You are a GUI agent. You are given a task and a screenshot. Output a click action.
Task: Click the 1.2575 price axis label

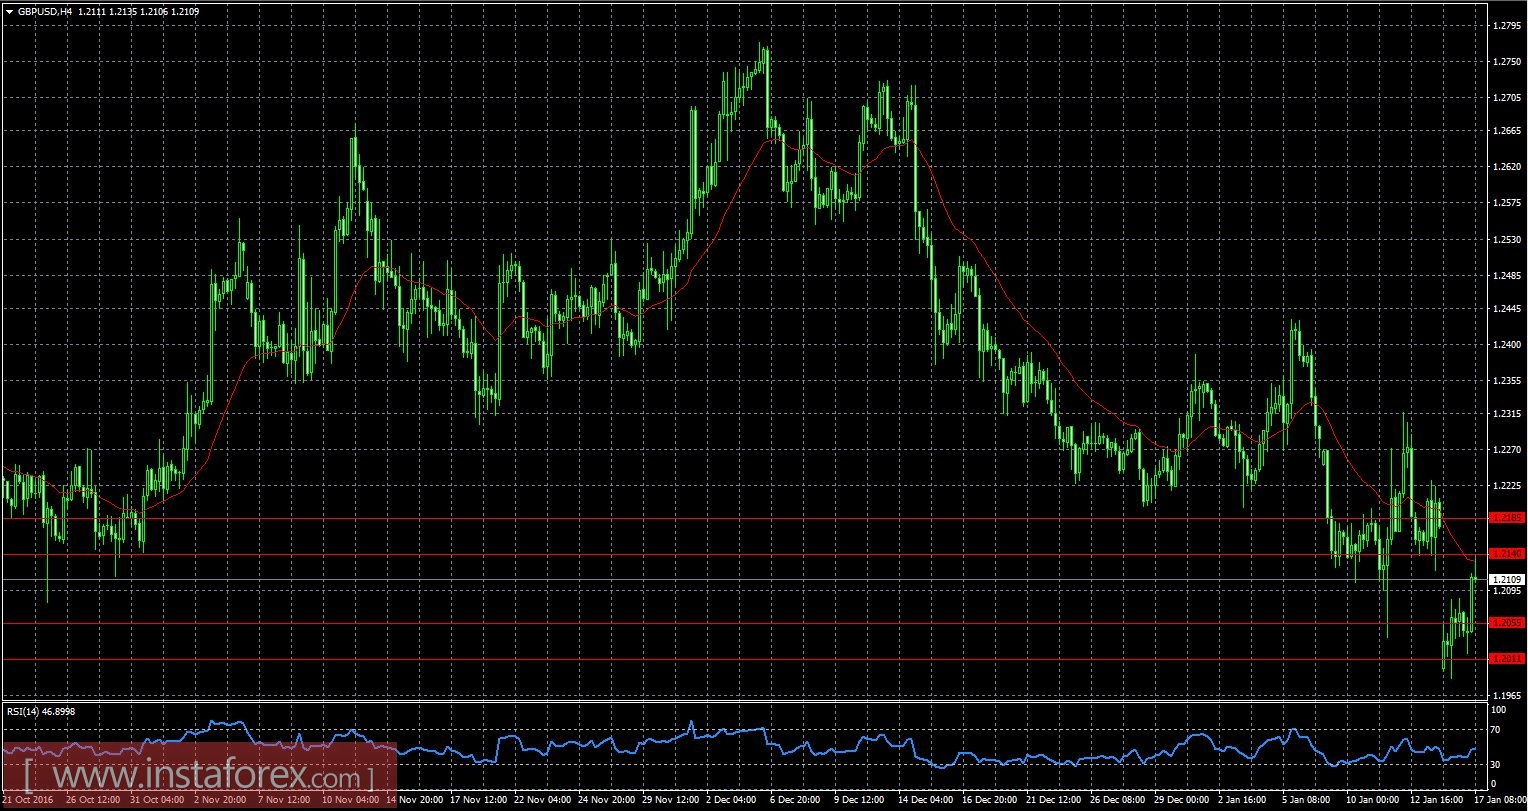tap(1507, 203)
